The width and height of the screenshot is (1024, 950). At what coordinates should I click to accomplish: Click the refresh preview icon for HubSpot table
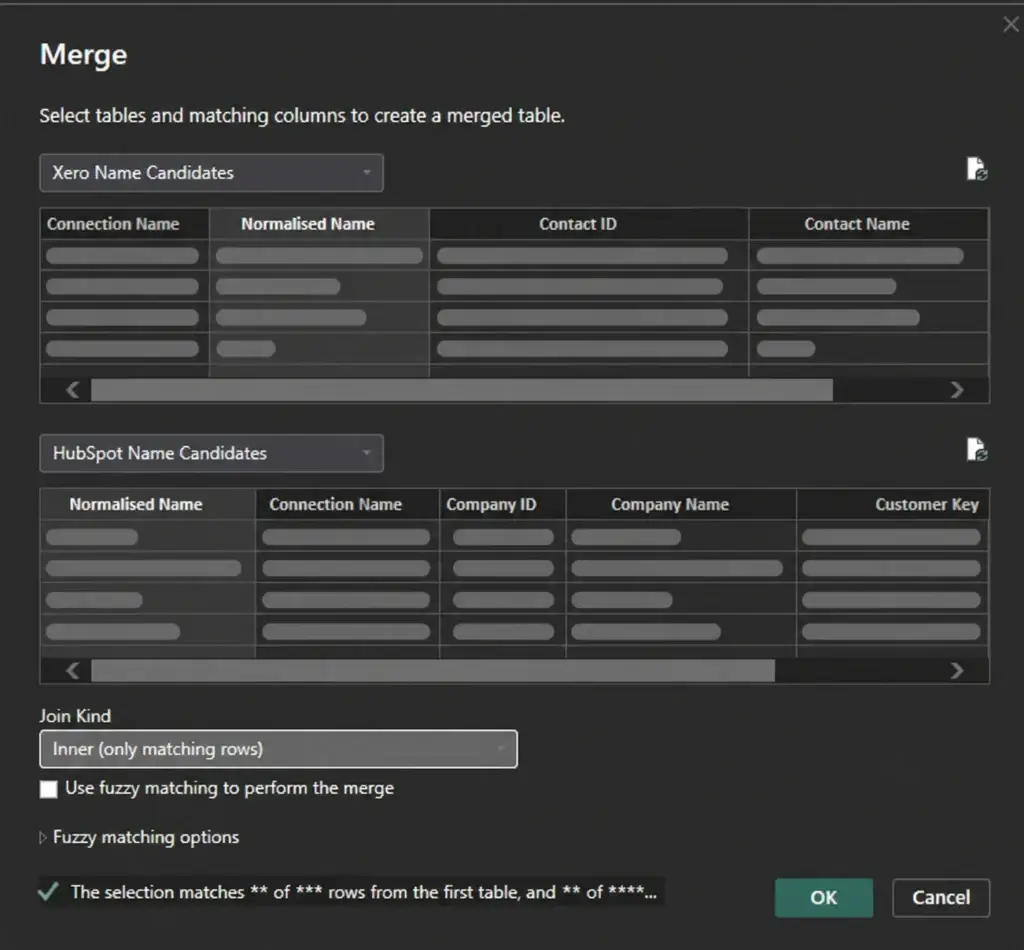click(976, 449)
